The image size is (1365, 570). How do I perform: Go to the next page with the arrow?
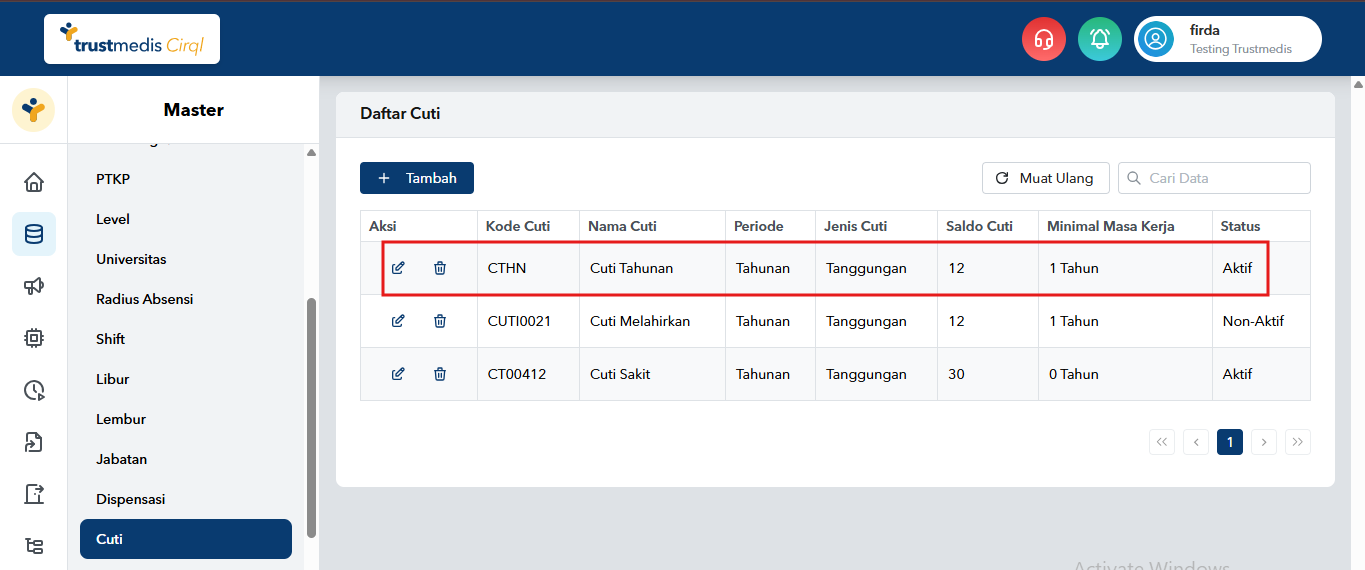1264,442
